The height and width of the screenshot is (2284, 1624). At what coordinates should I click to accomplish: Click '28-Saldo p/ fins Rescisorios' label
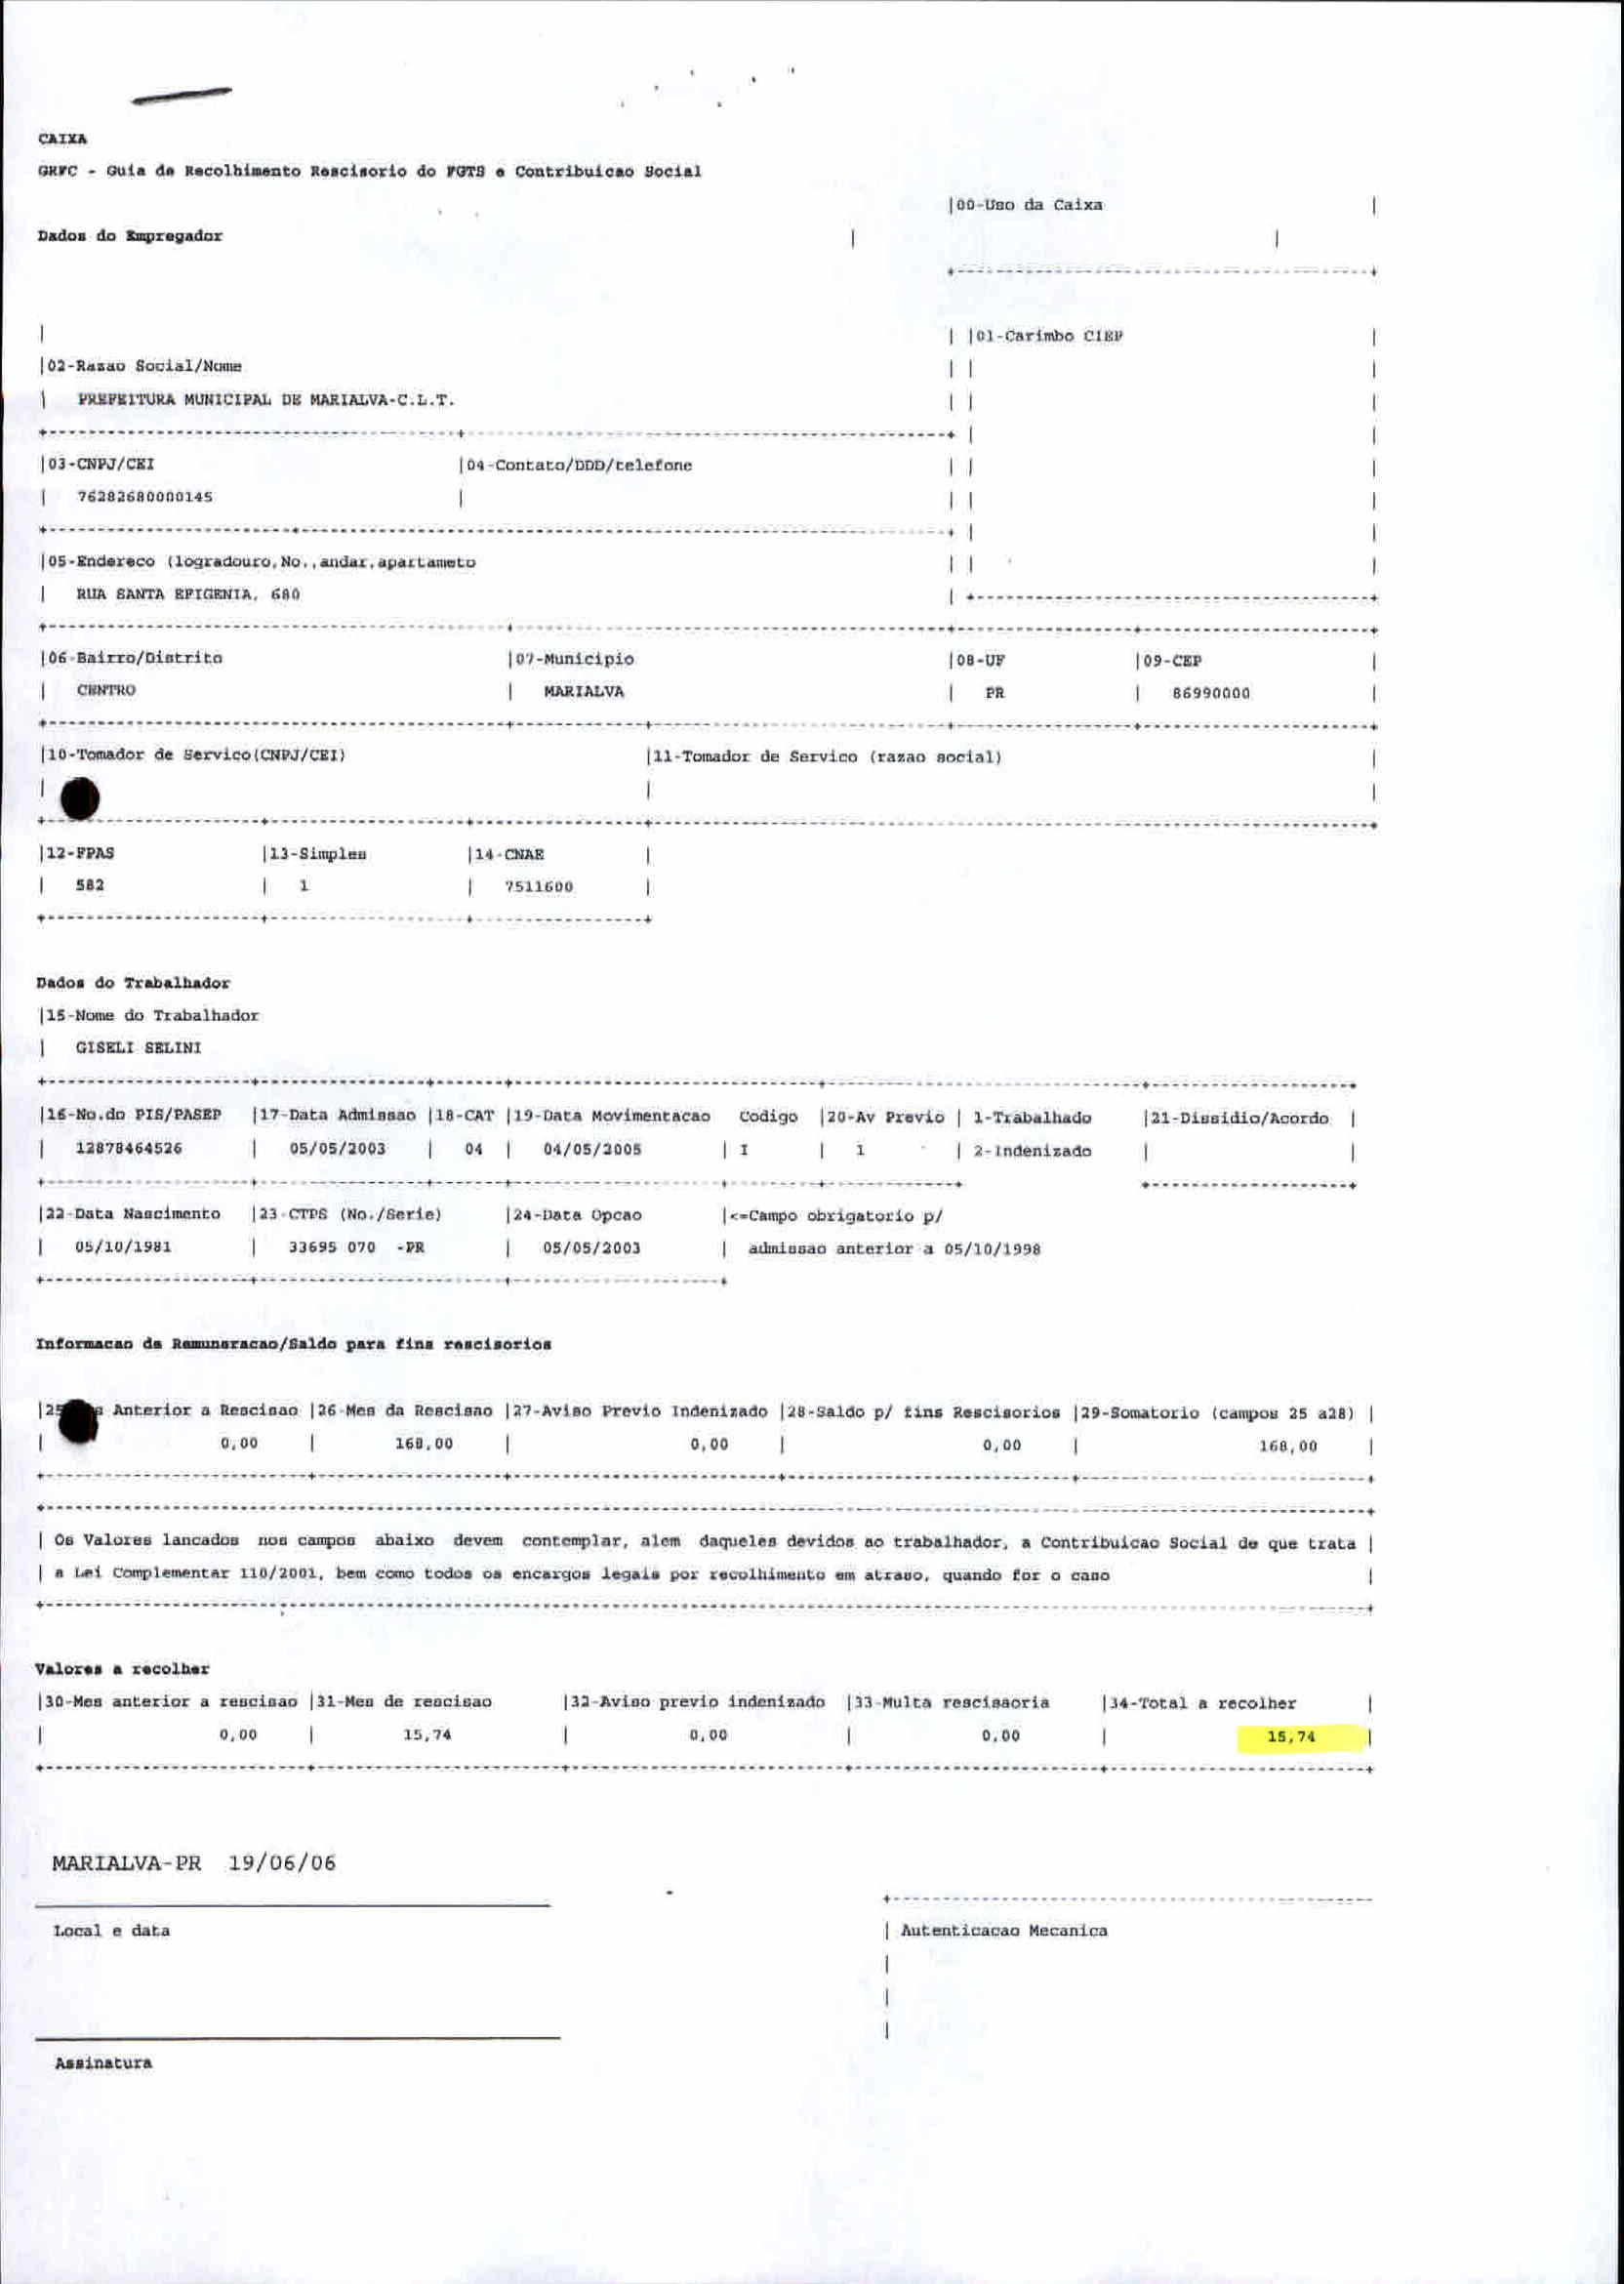[923, 1413]
